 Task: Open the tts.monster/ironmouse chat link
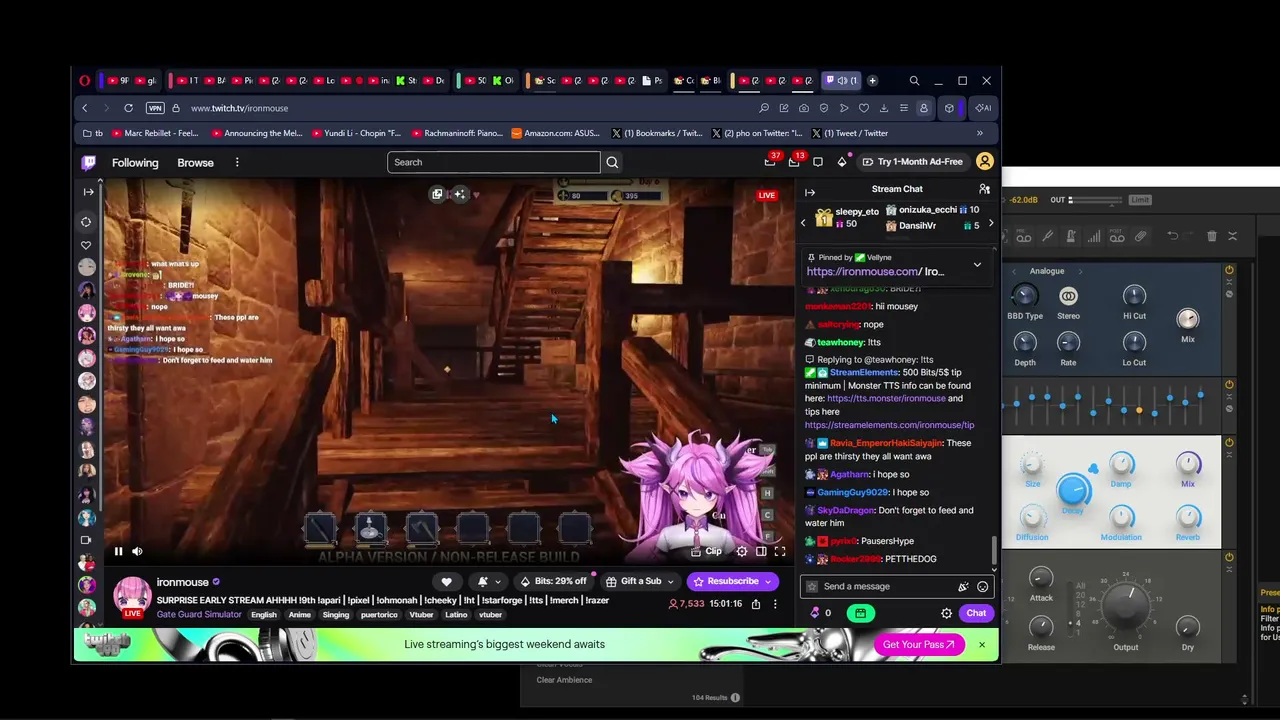tap(886, 398)
